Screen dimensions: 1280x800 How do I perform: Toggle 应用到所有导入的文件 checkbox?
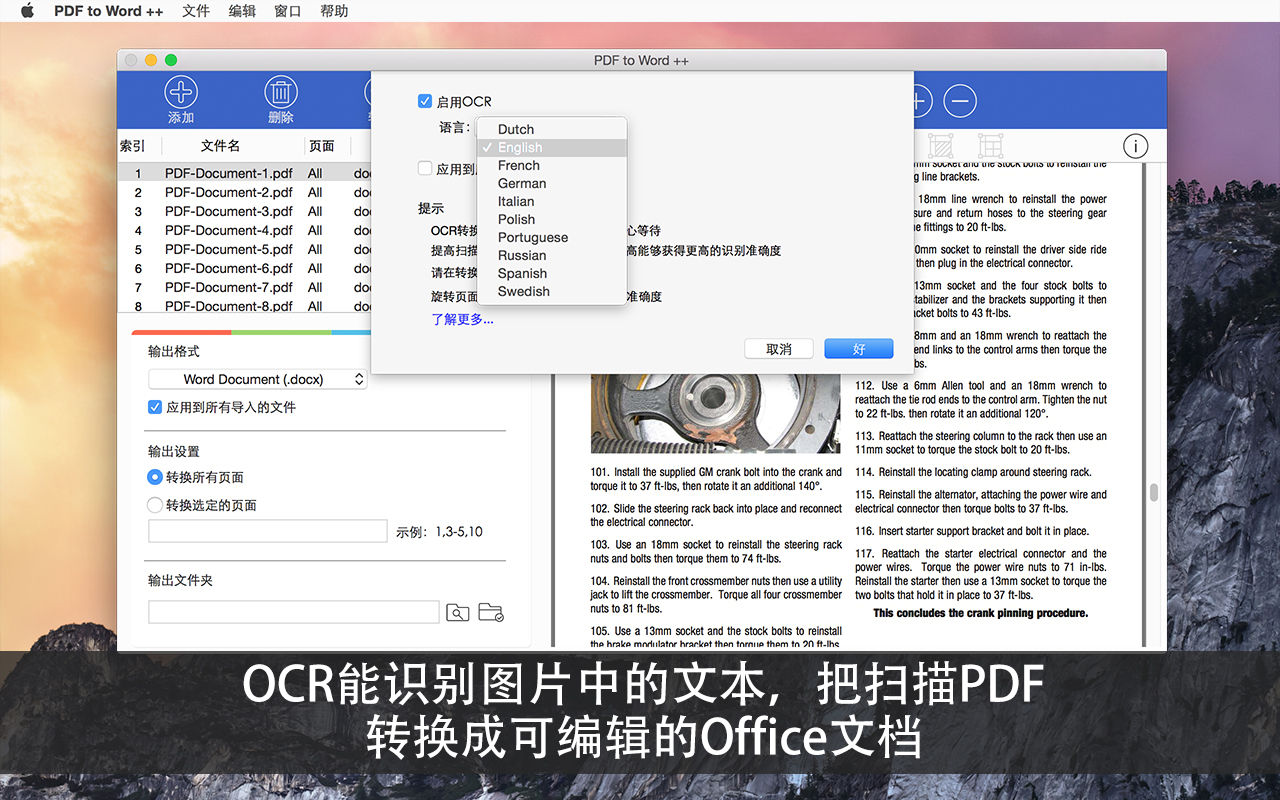(155, 407)
